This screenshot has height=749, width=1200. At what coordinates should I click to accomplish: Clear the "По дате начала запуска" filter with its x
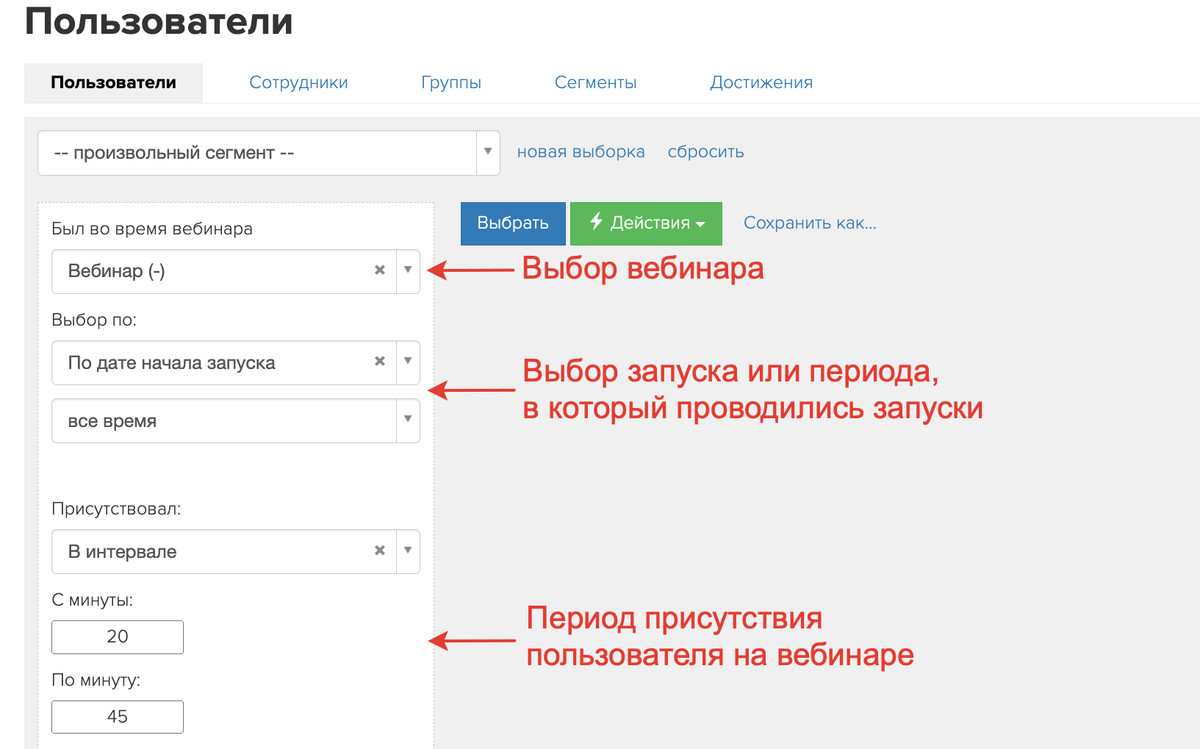(x=380, y=362)
